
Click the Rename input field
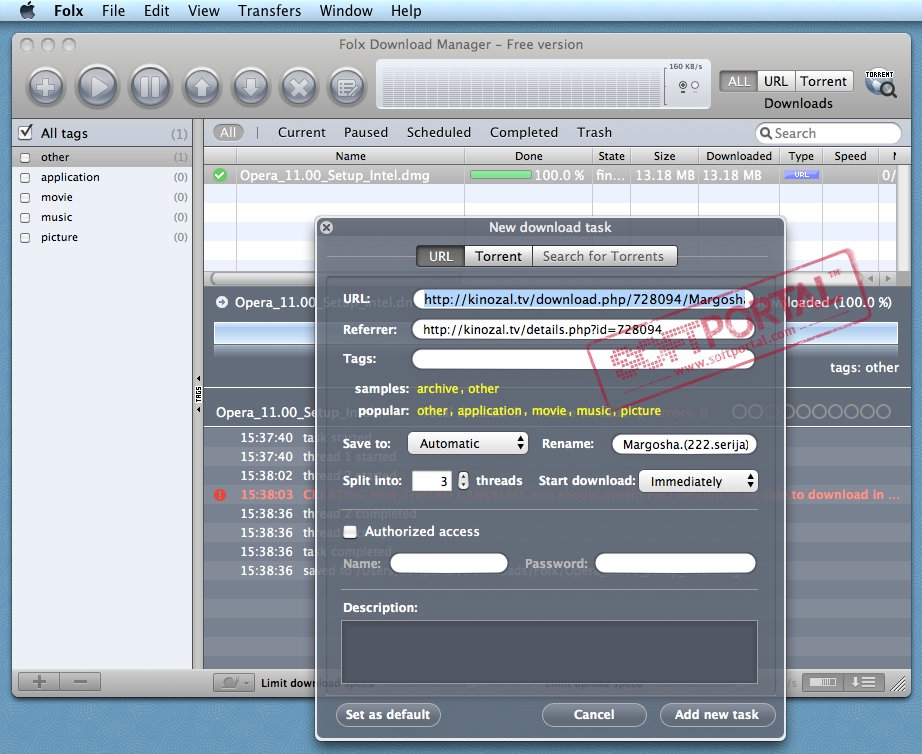click(x=684, y=444)
